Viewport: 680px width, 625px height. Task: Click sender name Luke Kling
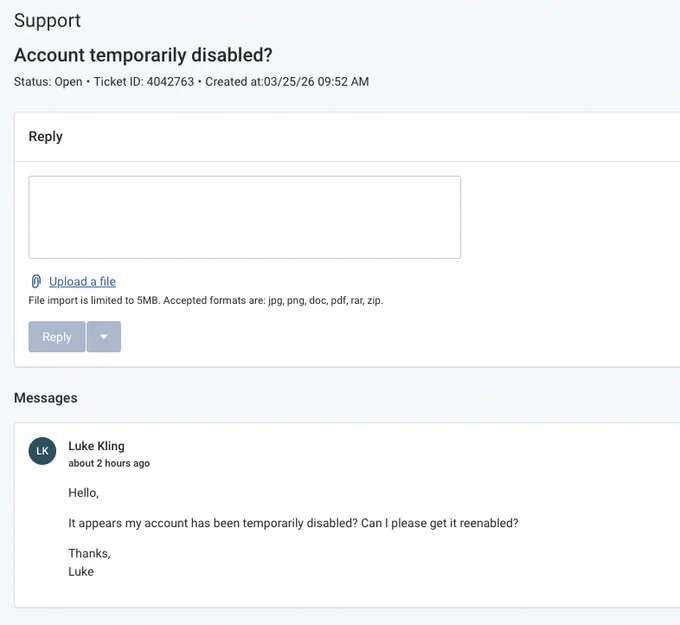(96, 446)
